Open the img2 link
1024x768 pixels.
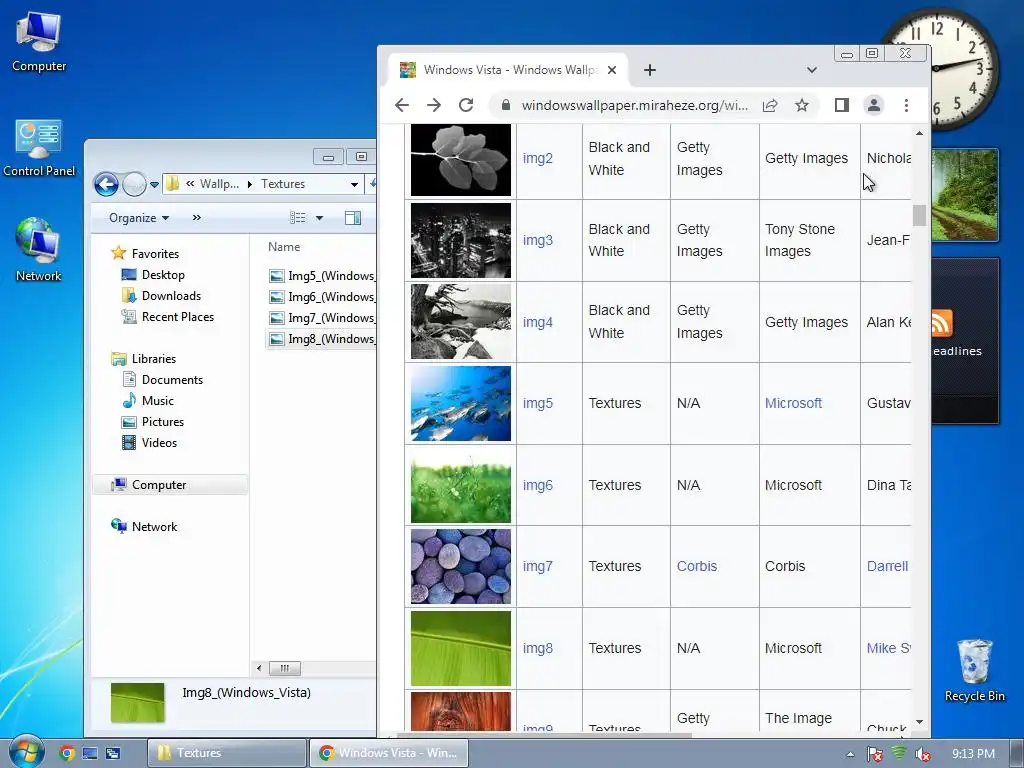click(x=537, y=159)
